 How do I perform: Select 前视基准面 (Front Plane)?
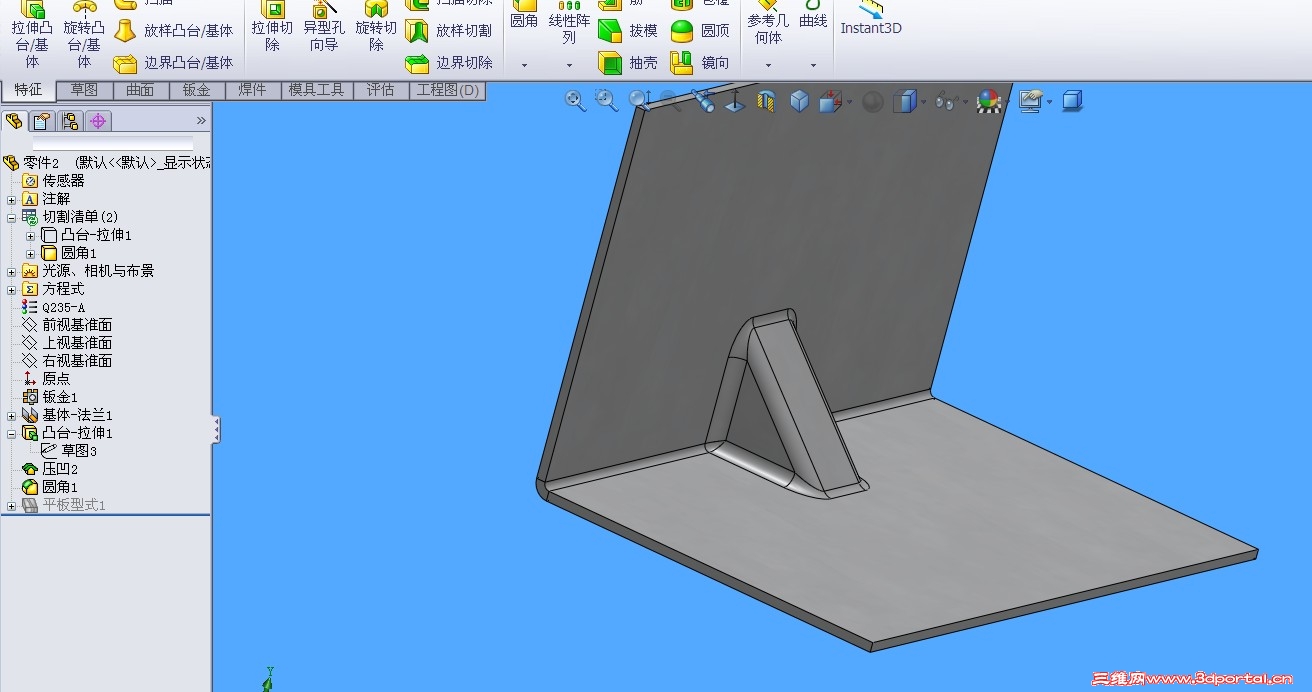67,325
